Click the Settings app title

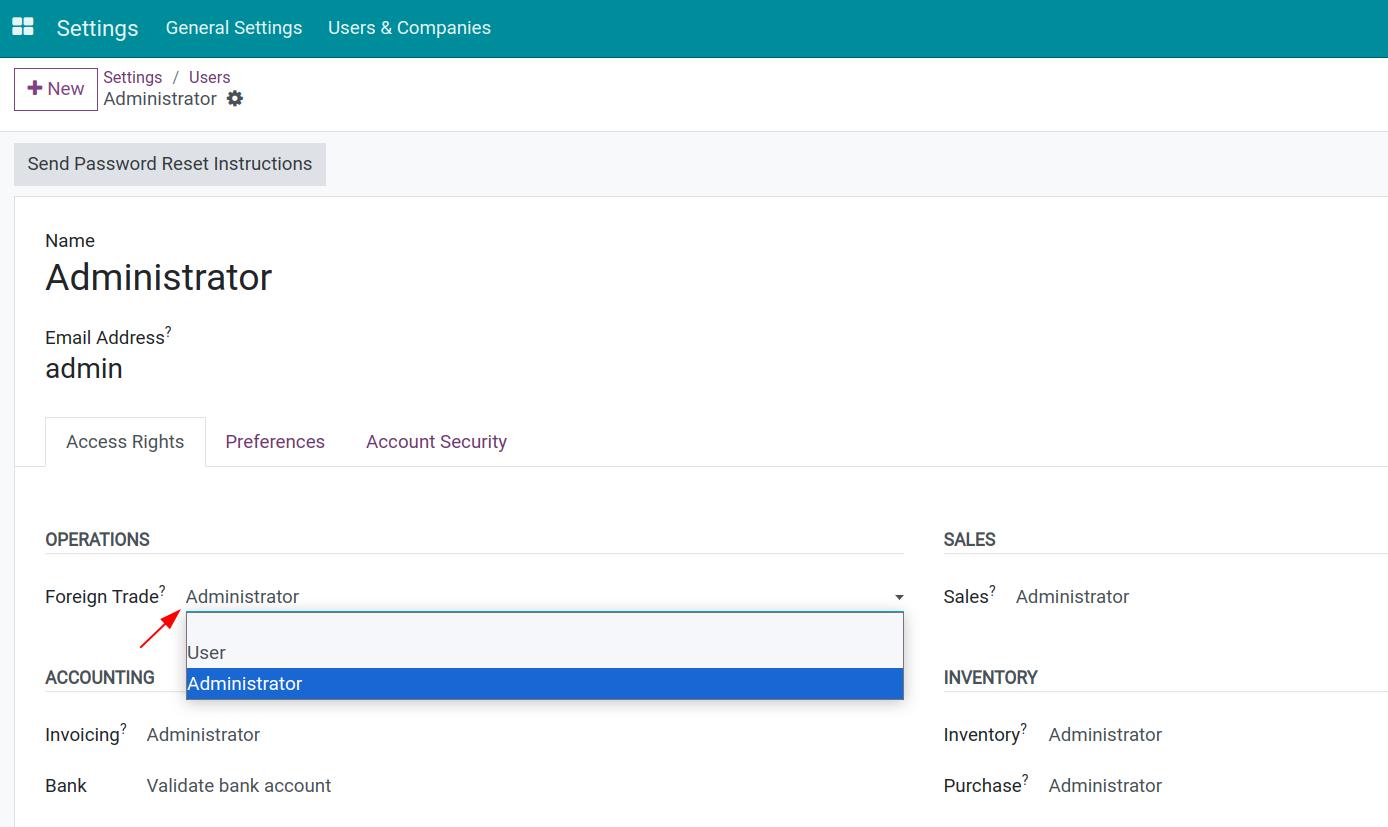[x=97, y=28]
